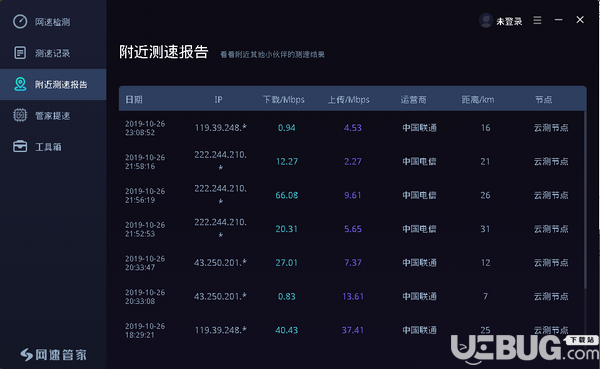
Task: Select the 2019-10-26 18:29:21 date cell
Action: click(x=145, y=330)
